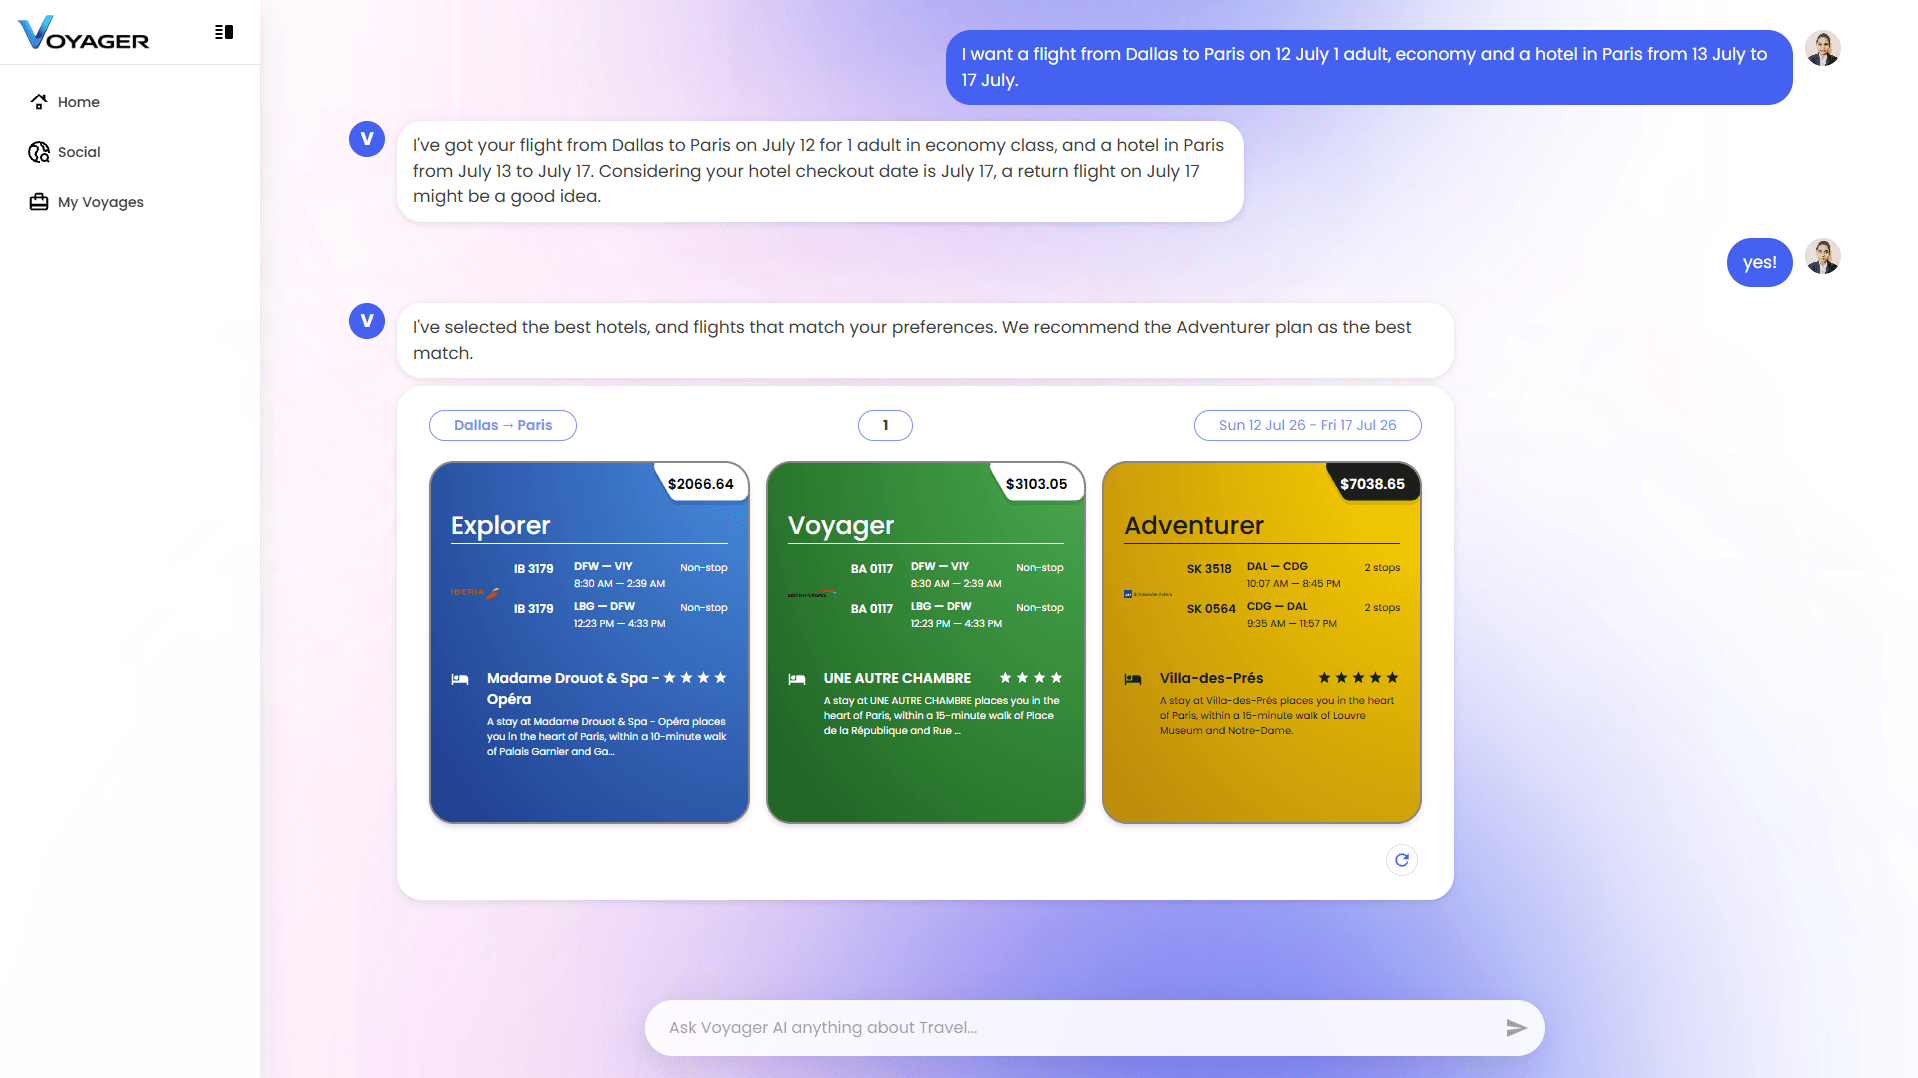This screenshot has width=1918, height=1078.
Task: Click the Social globe icon
Action: tap(39, 152)
